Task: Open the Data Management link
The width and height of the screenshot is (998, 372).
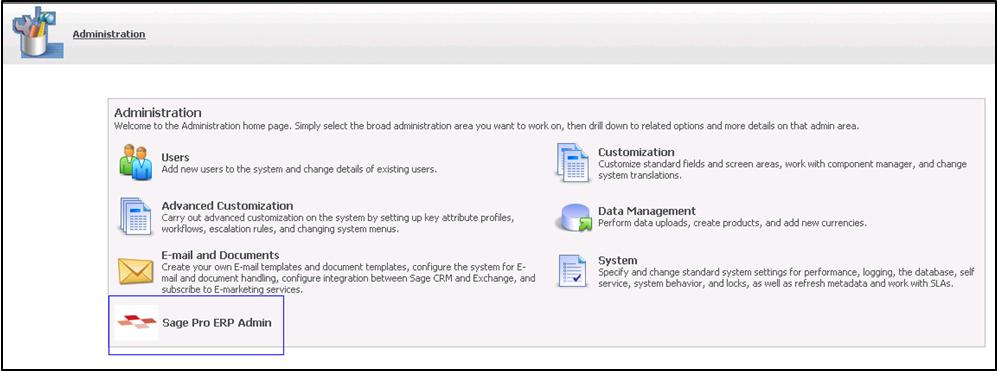Action: (x=647, y=211)
